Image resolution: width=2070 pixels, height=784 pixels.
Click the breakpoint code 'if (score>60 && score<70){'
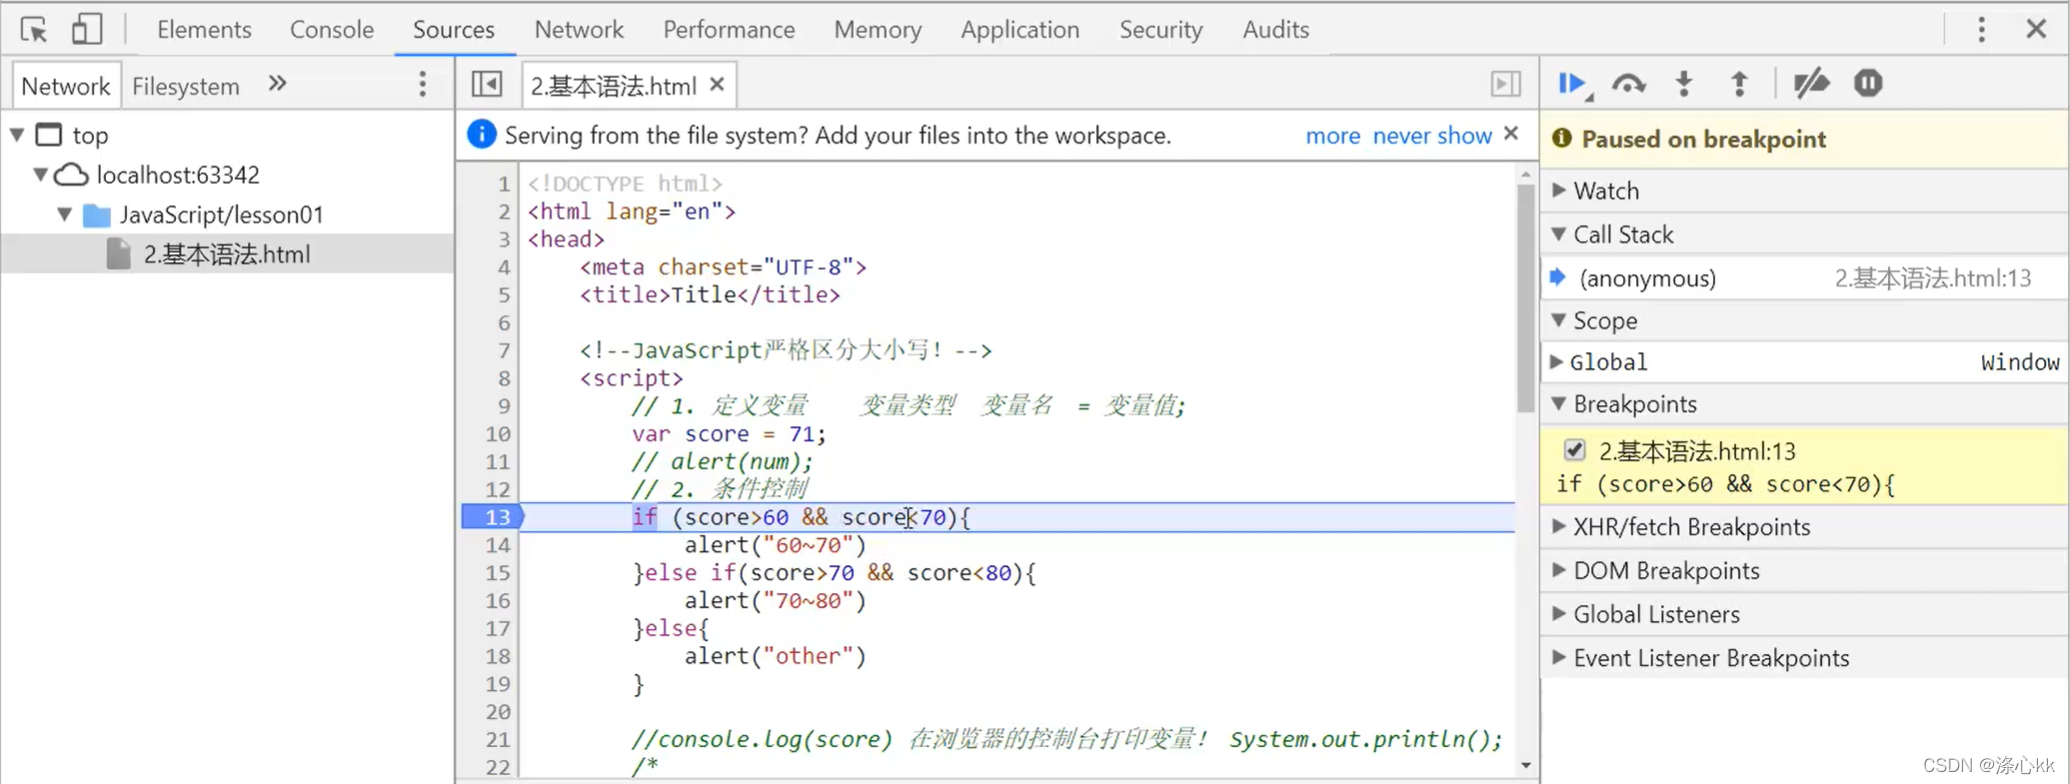pyautogui.click(x=1725, y=484)
